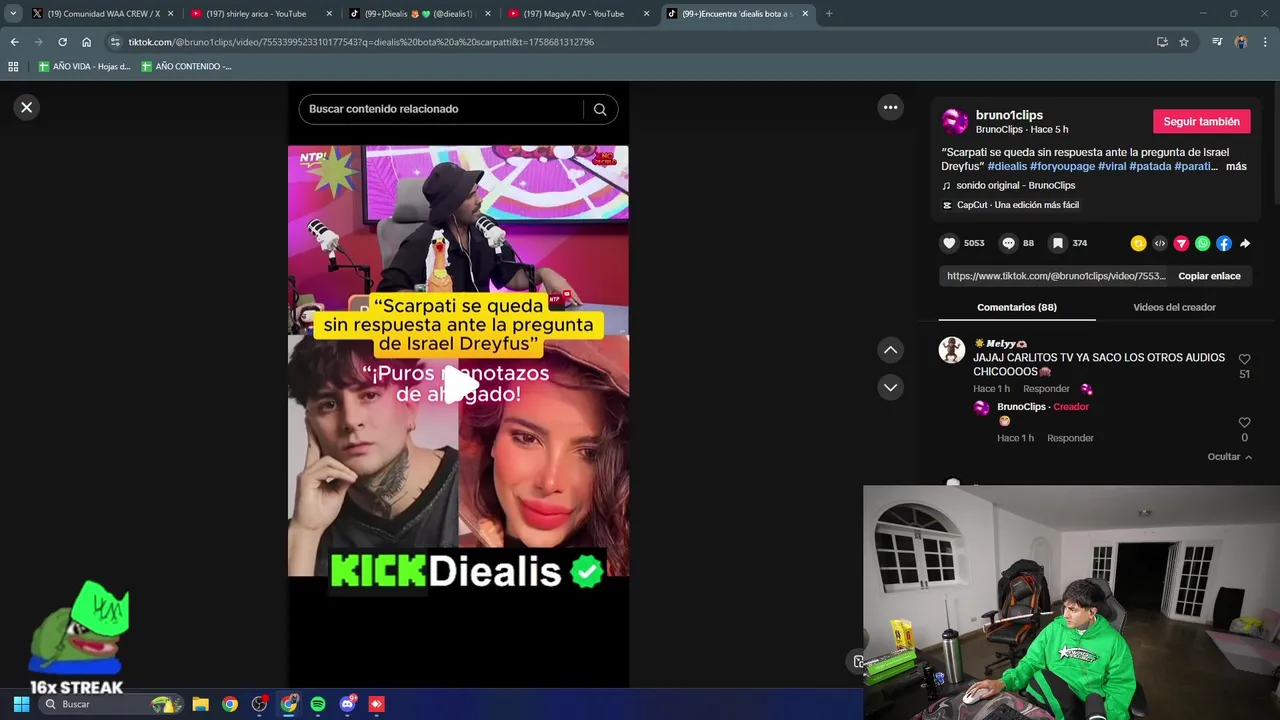Open 'AÑO CONTENIDO' bookmark
Viewport: 1280px width, 720px height.
(x=187, y=66)
